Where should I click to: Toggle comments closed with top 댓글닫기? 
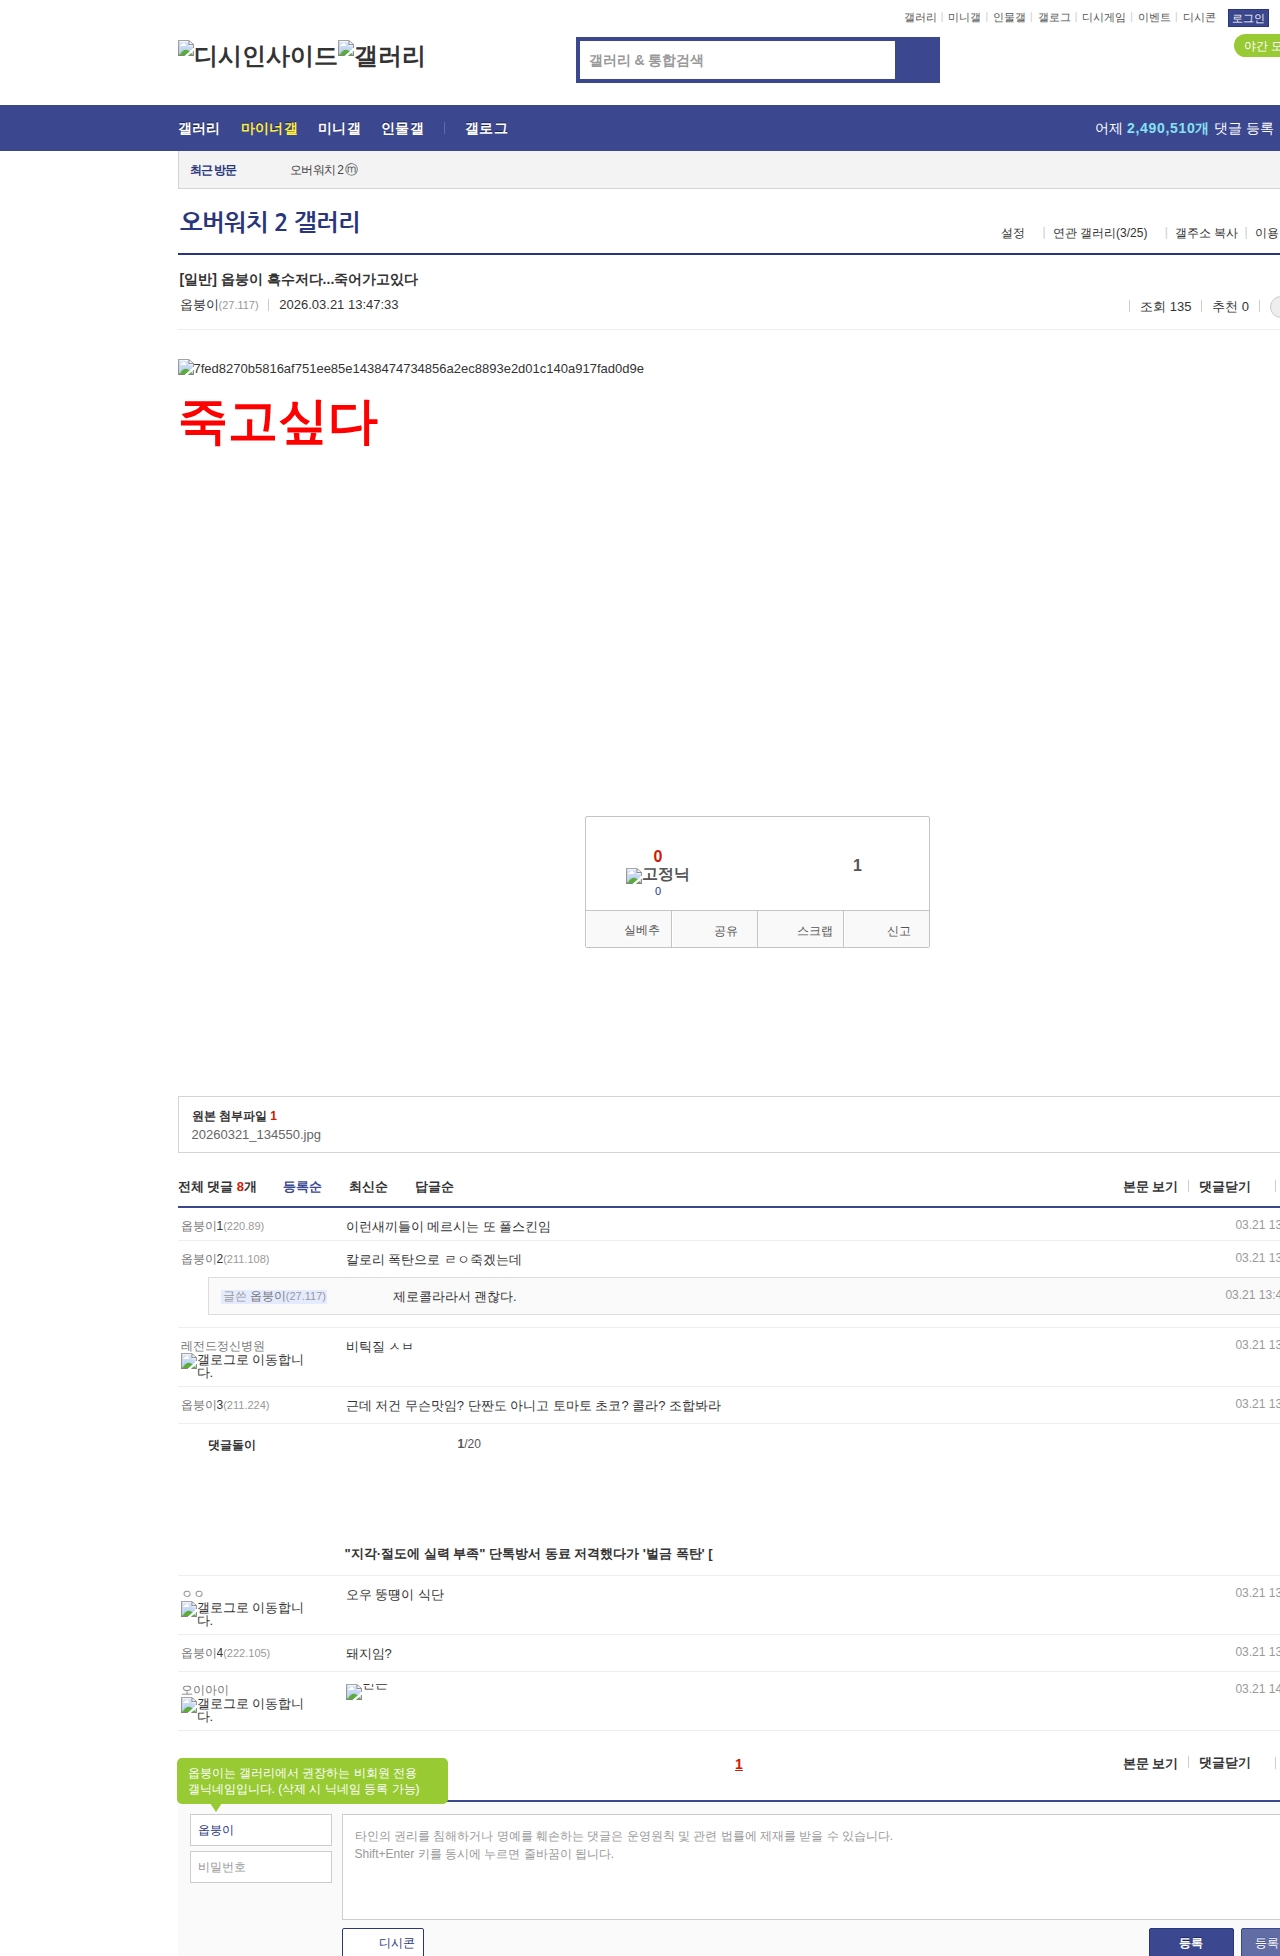pos(1224,1187)
